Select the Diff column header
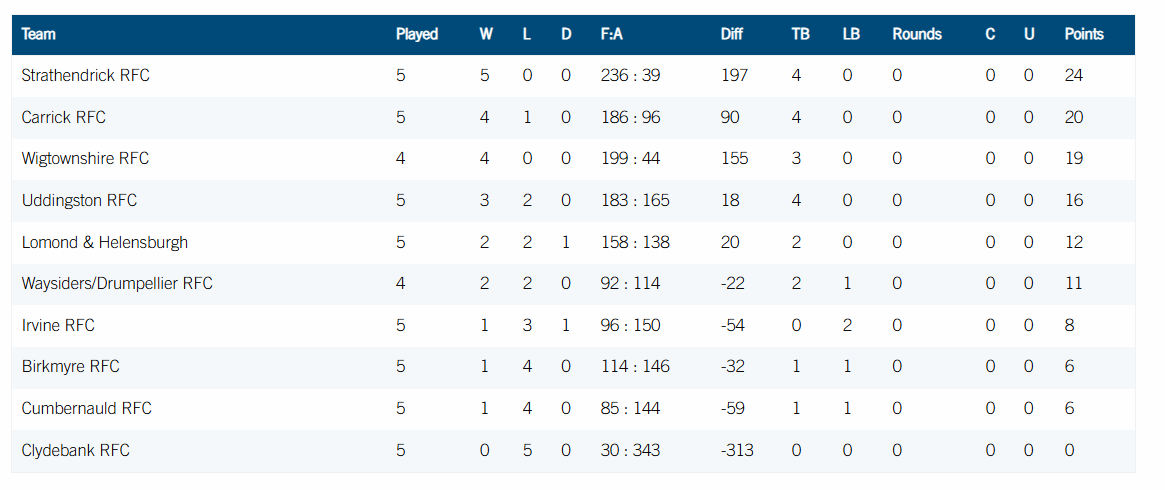 731,34
